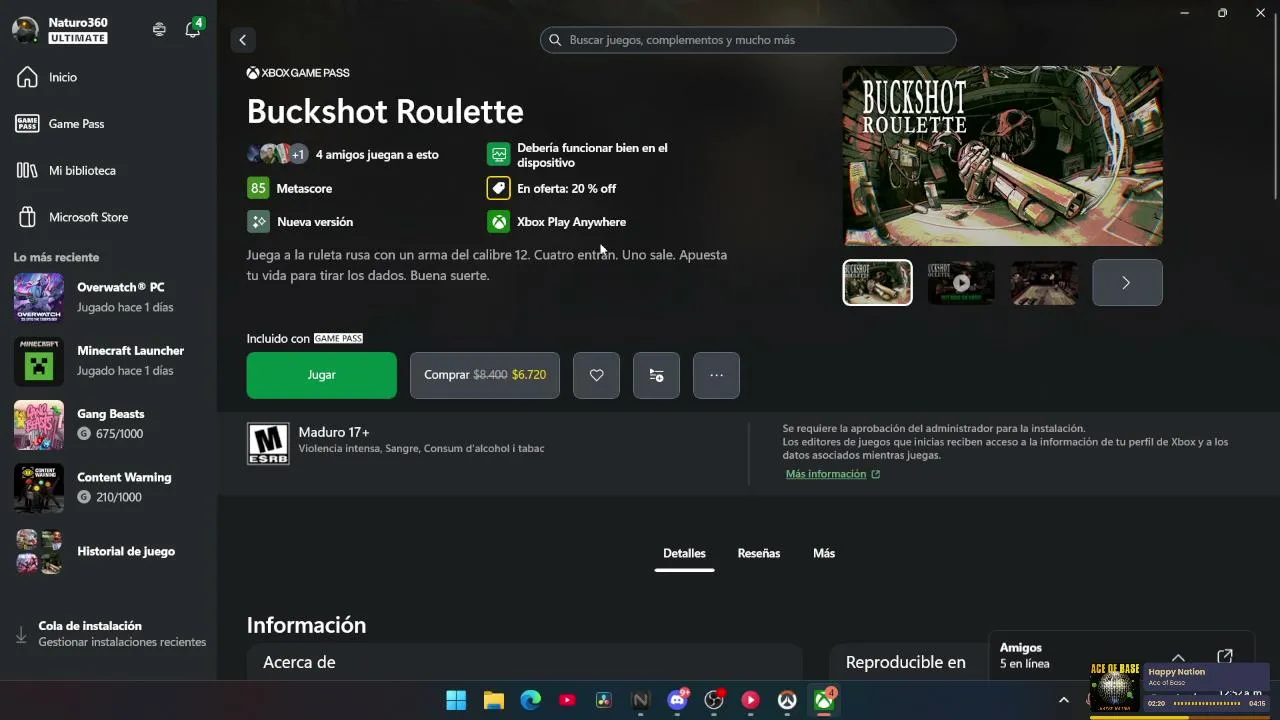This screenshot has height=720, width=1280.
Task: Expand the Amigos panel with the chevron
Action: point(1178,657)
